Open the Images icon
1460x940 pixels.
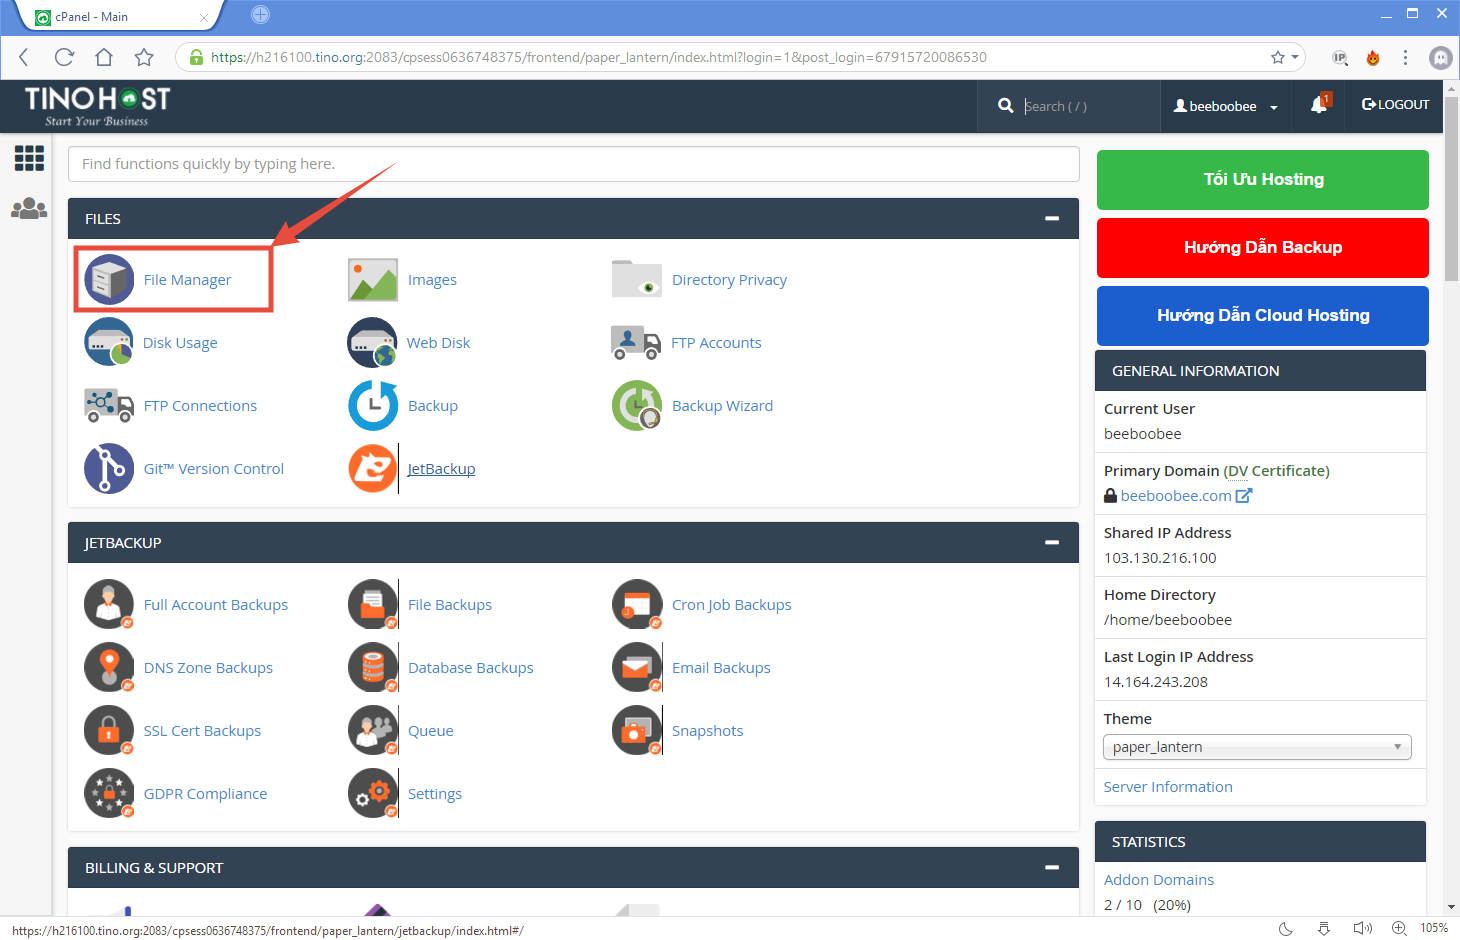373,279
